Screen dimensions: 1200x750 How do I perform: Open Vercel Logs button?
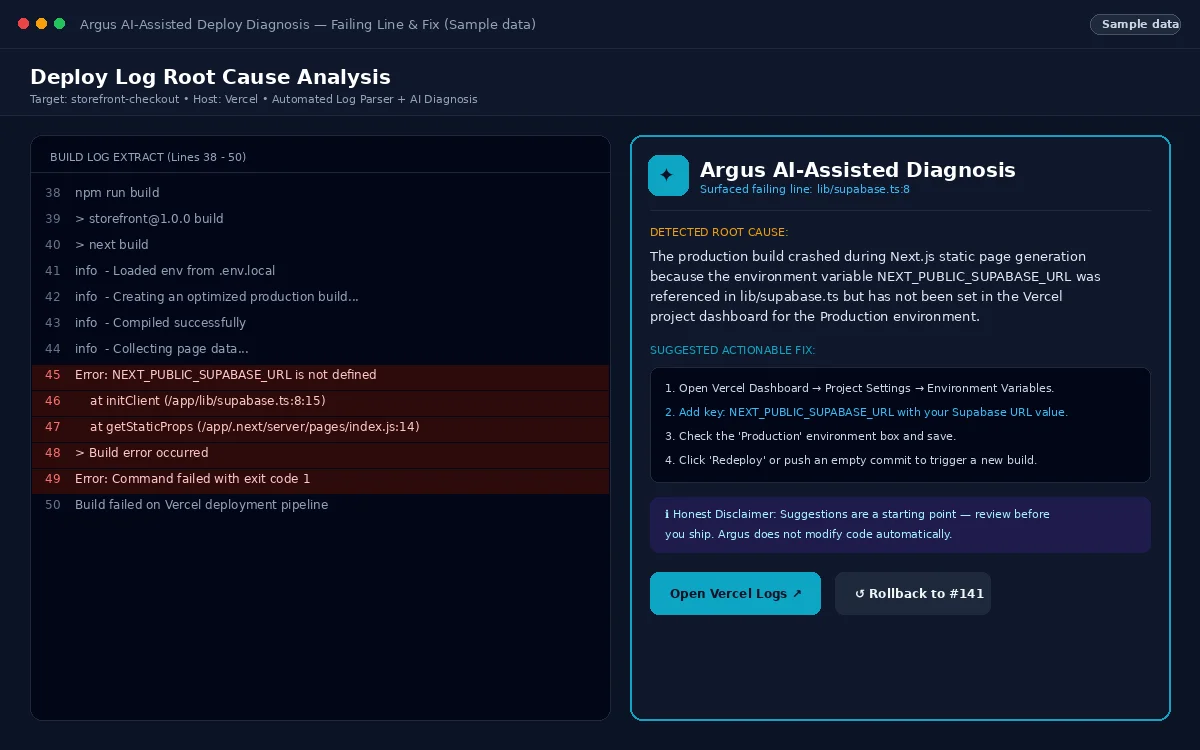point(735,593)
